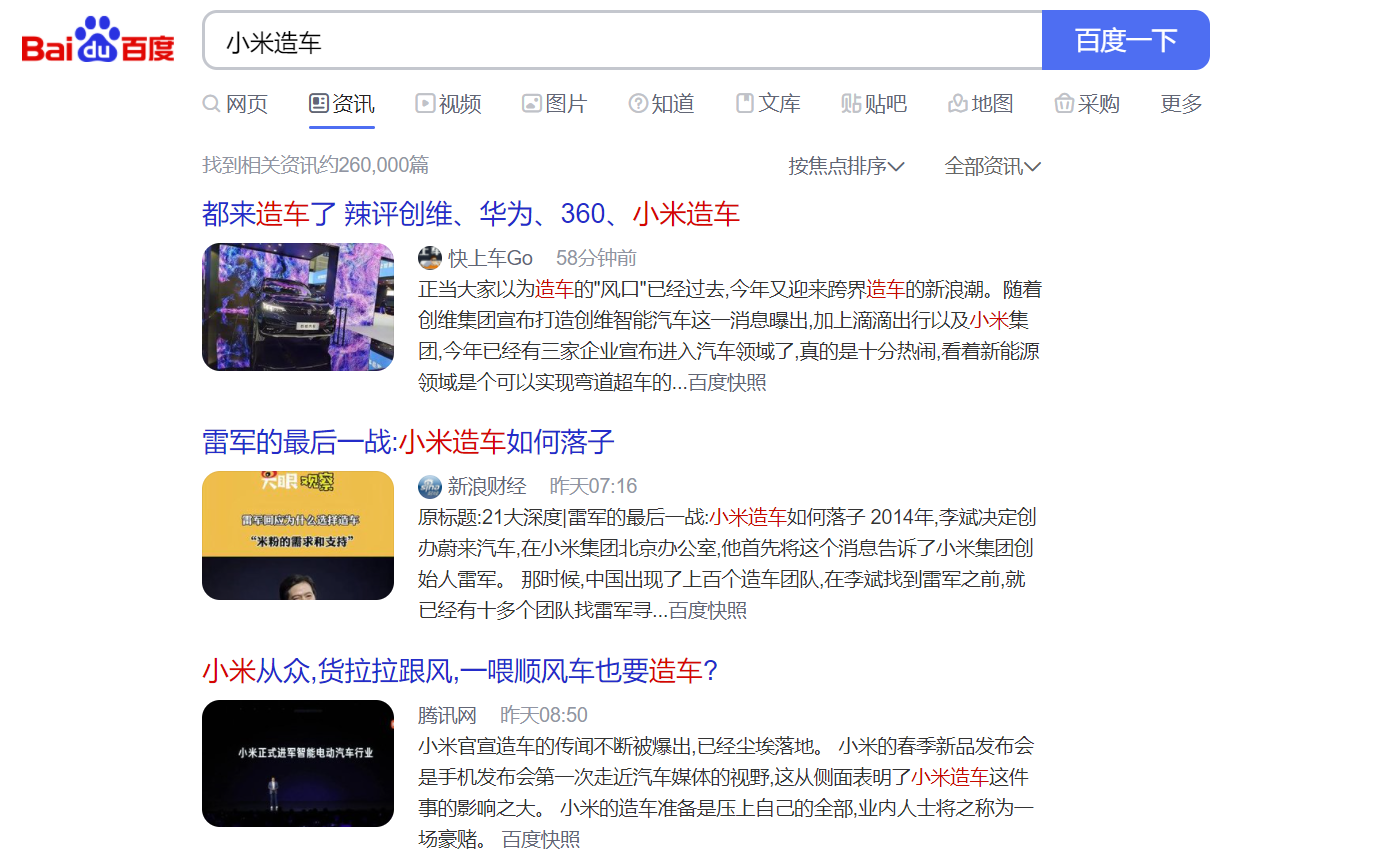Image resolution: width=1381 pixels, height=857 pixels.
Task: Click the search box containing 小米造车
Action: pos(622,40)
